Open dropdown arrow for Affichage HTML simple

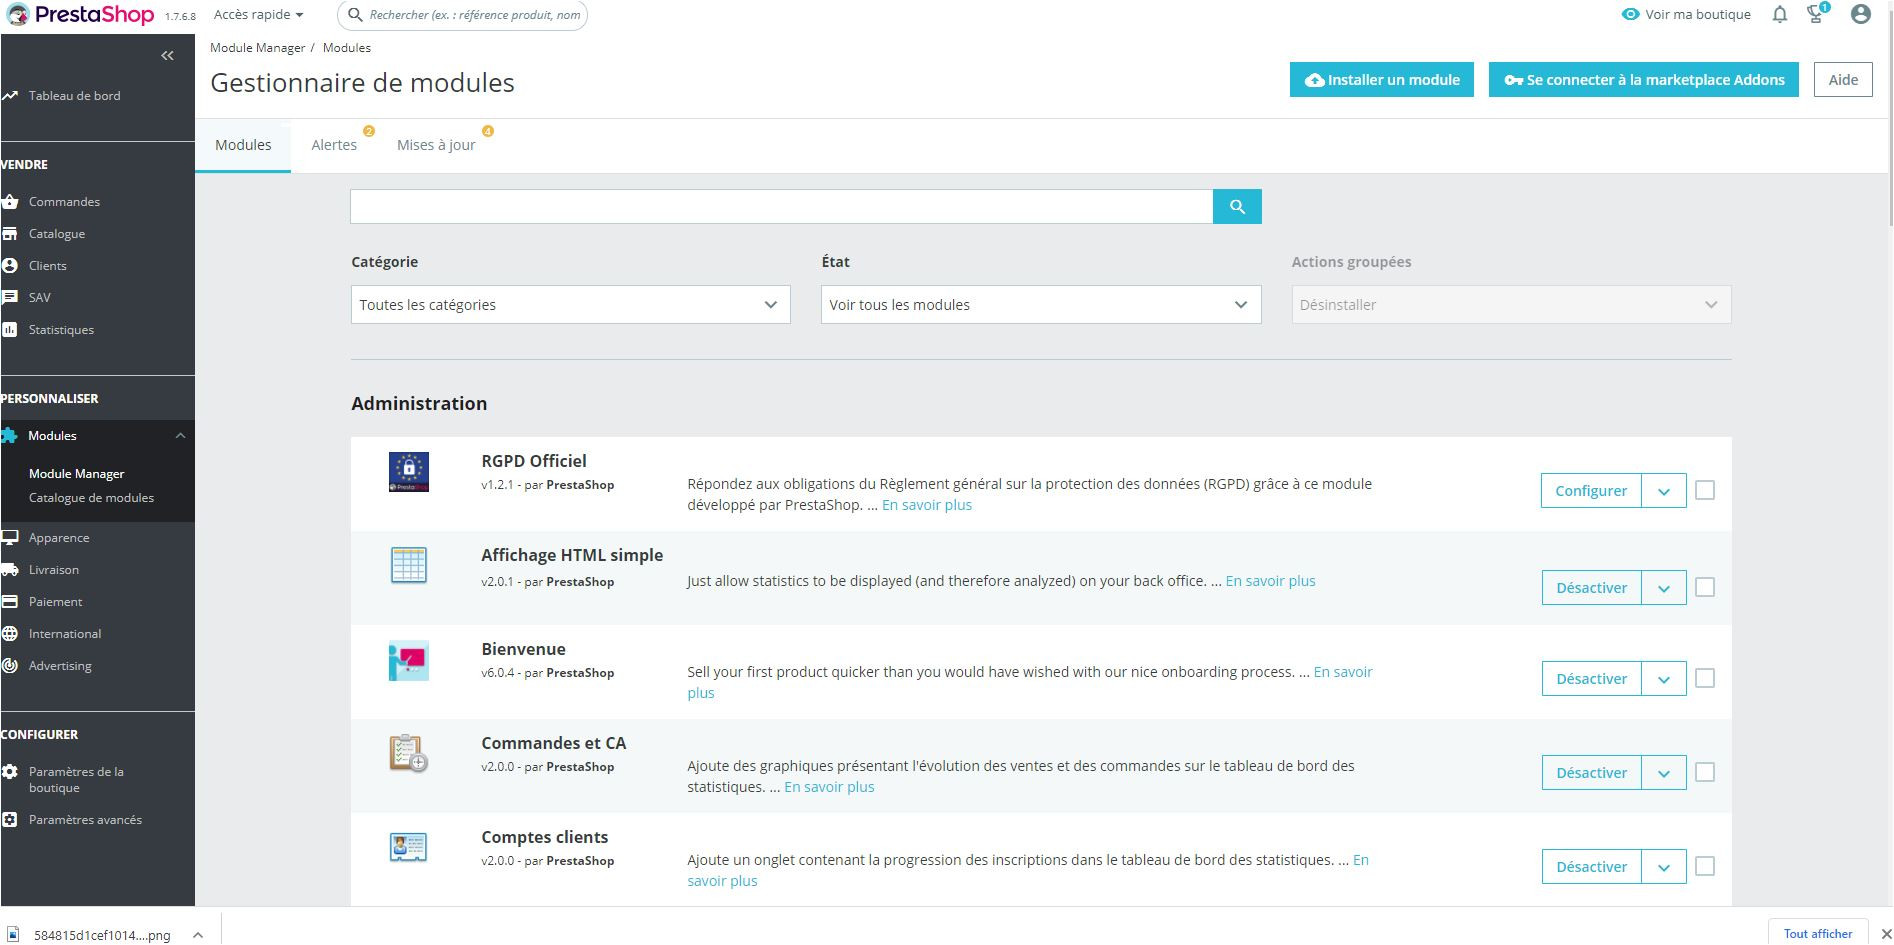click(1664, 588)
